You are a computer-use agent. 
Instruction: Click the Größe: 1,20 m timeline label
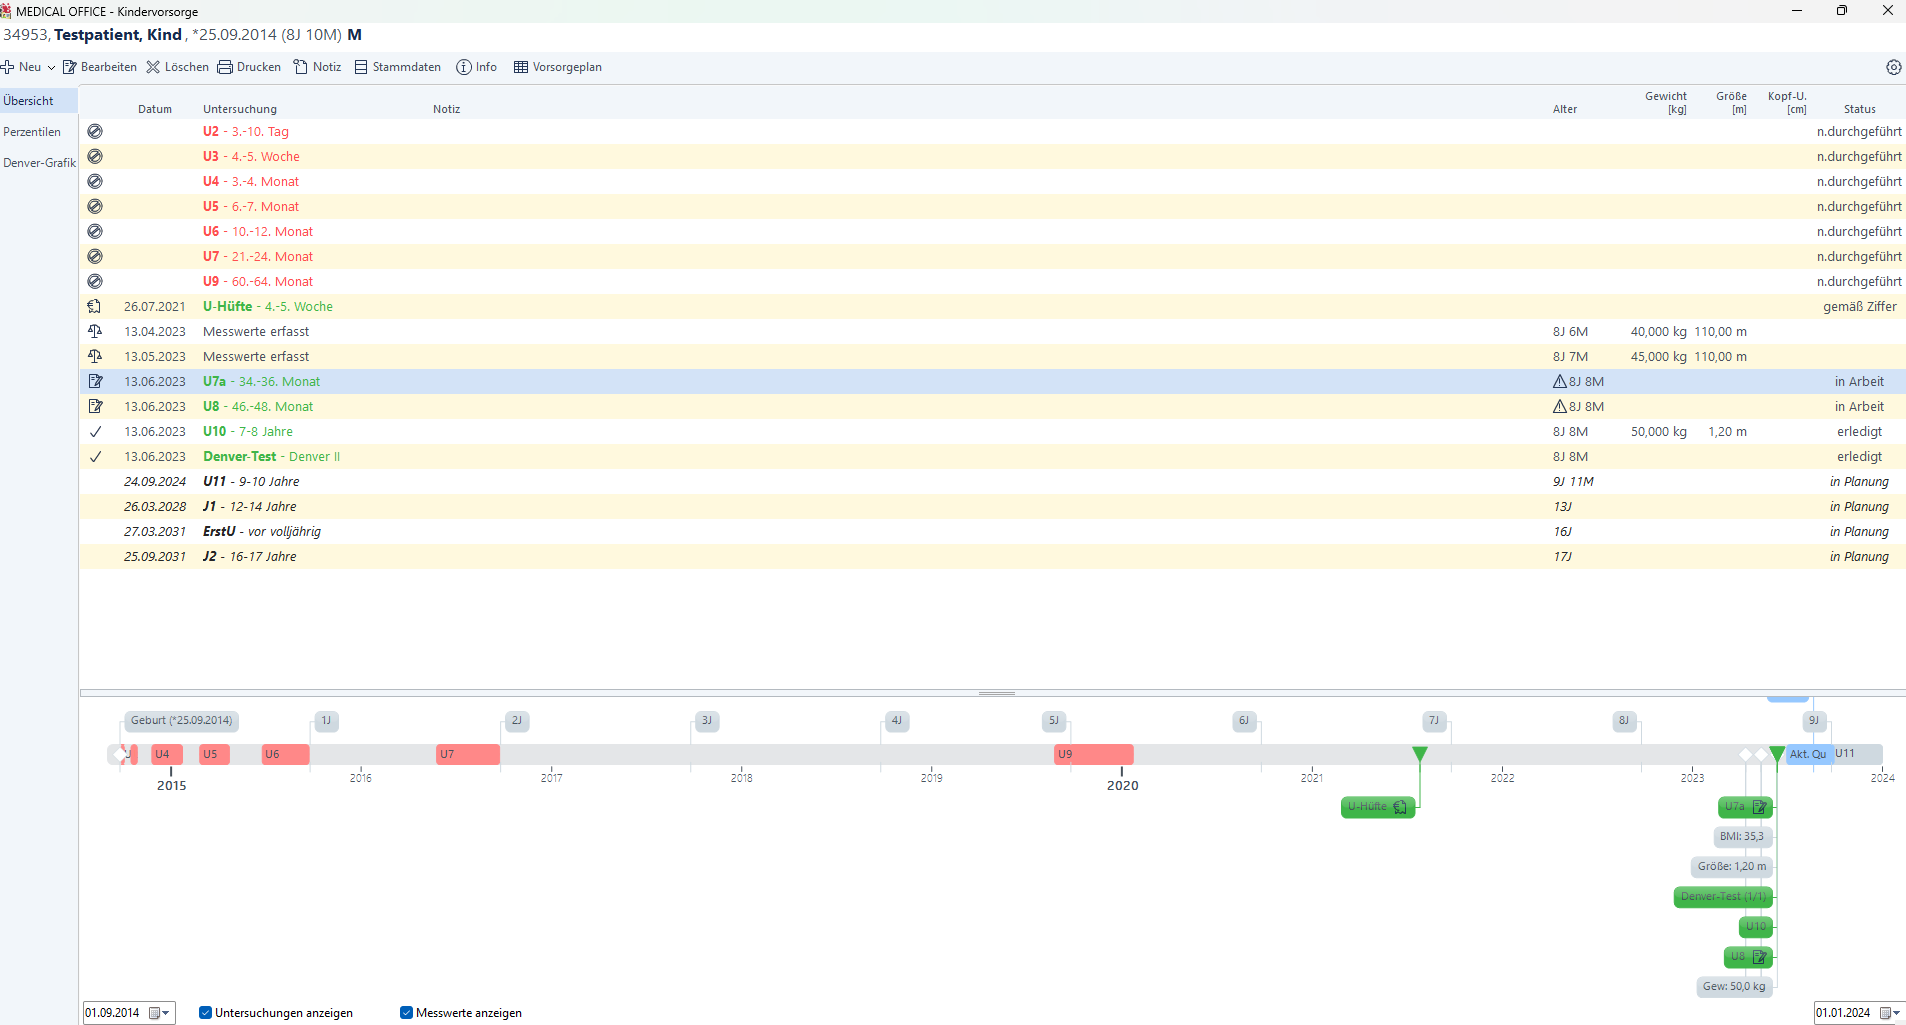pos(1731,867)
